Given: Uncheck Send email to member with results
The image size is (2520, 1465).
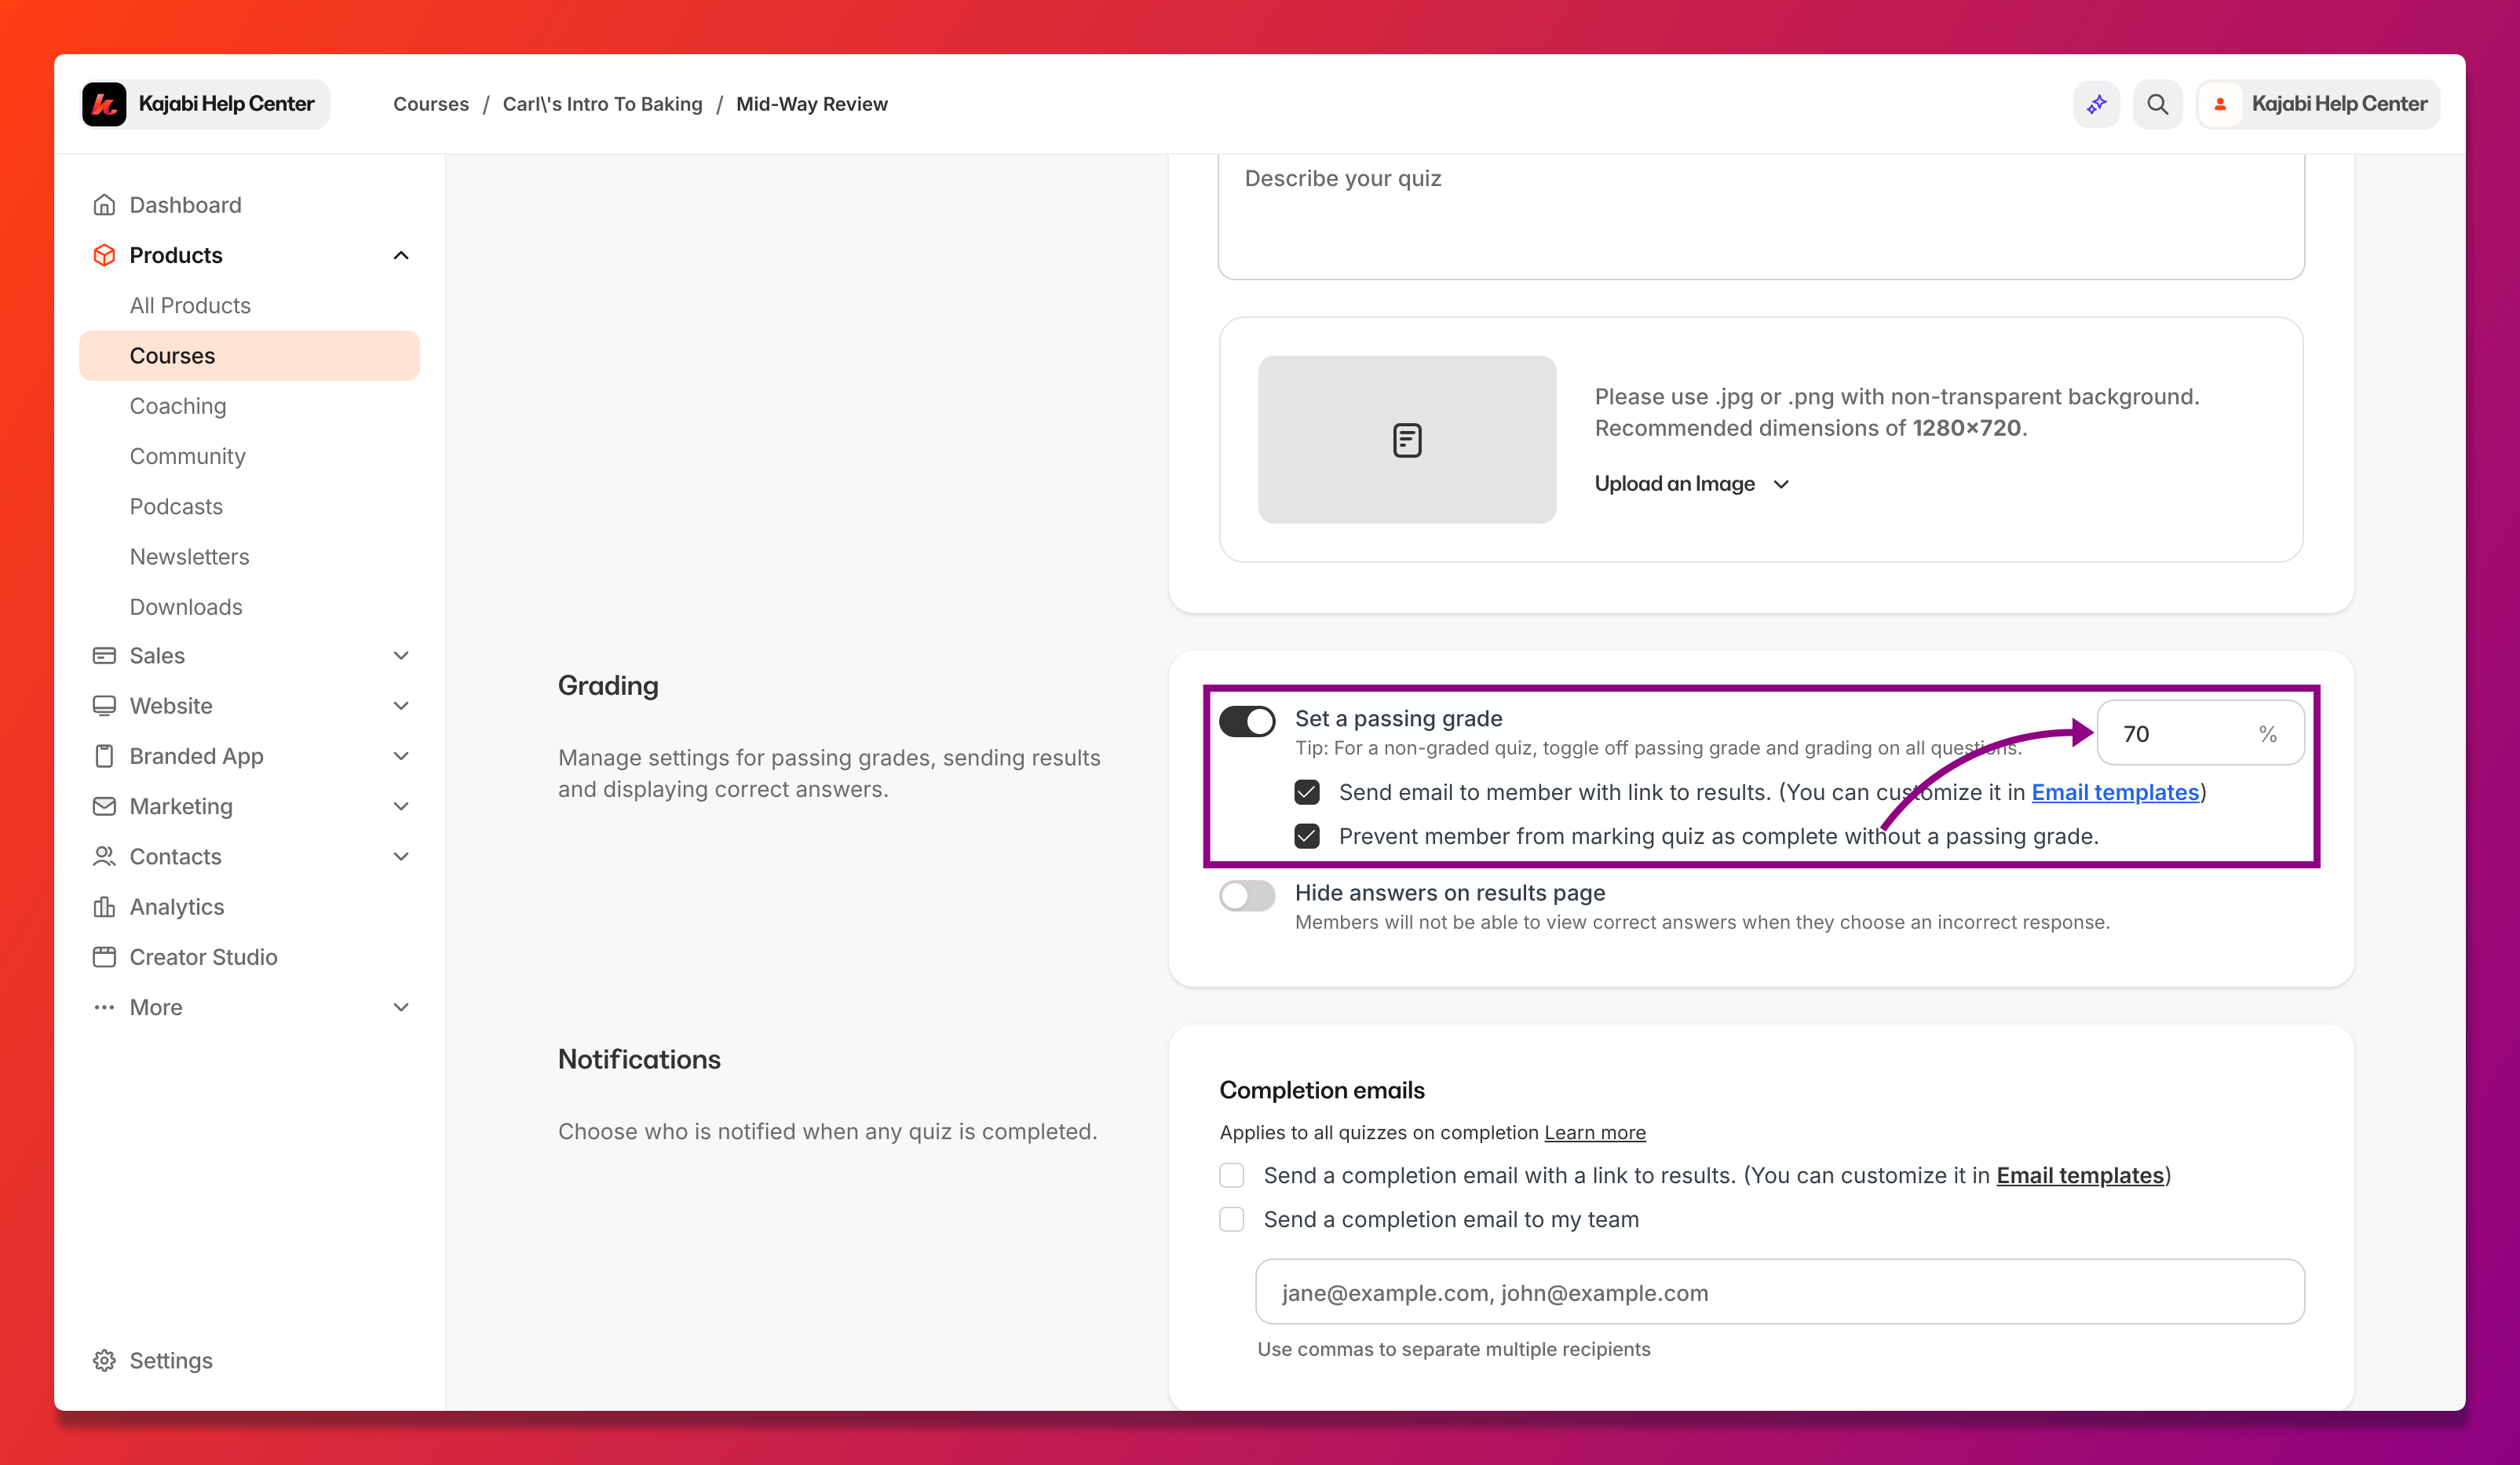Looking at the screenshot, I should point(1307,792).
